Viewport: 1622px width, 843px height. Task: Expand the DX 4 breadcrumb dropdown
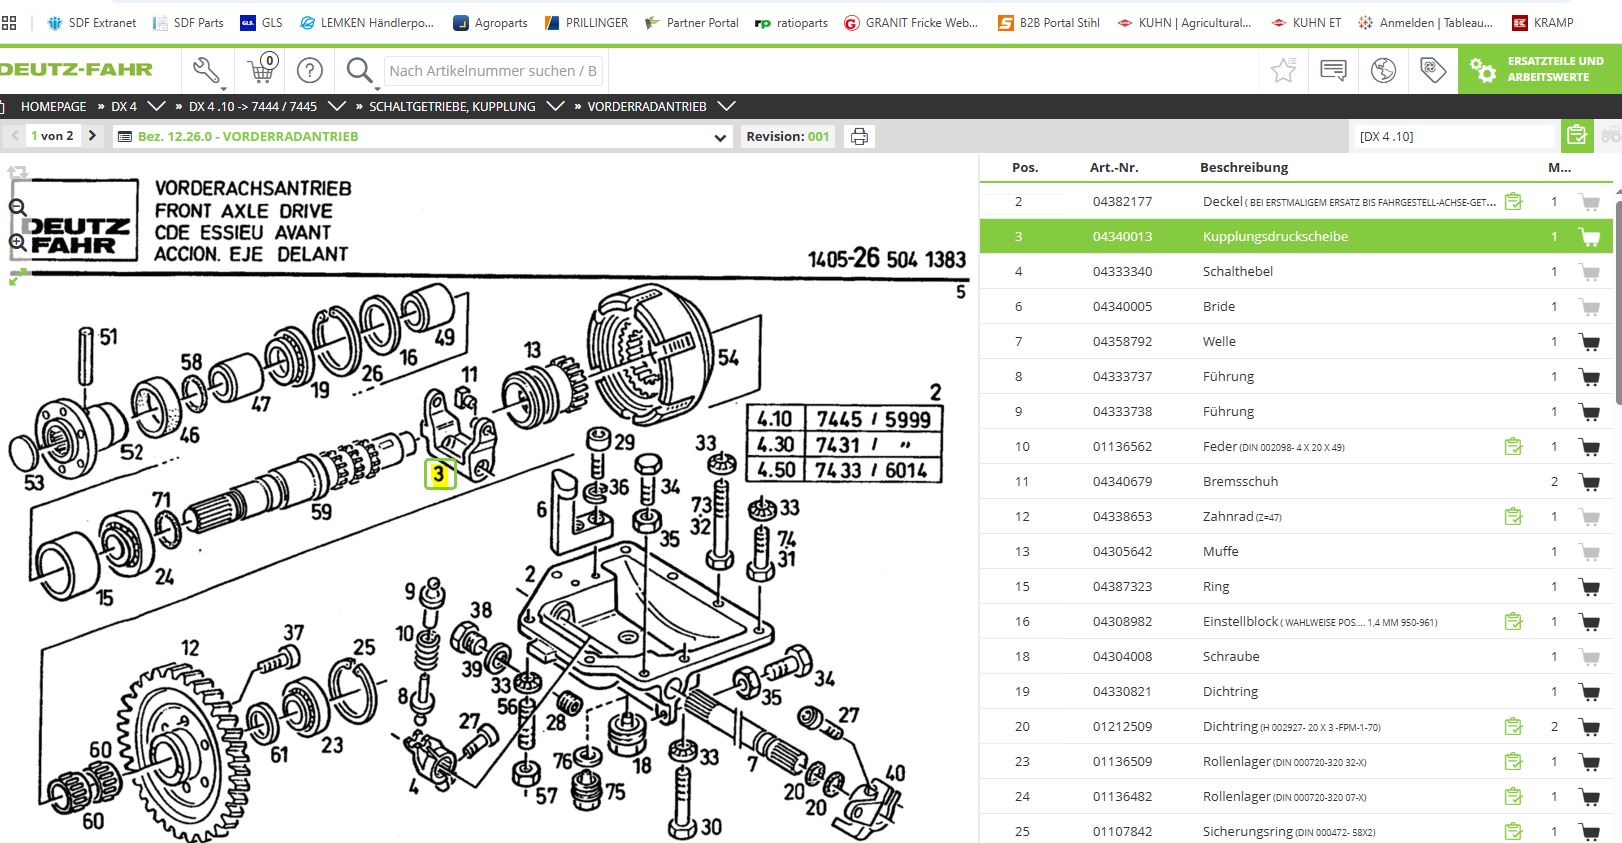pyautogui.click(x=156, y=106)
